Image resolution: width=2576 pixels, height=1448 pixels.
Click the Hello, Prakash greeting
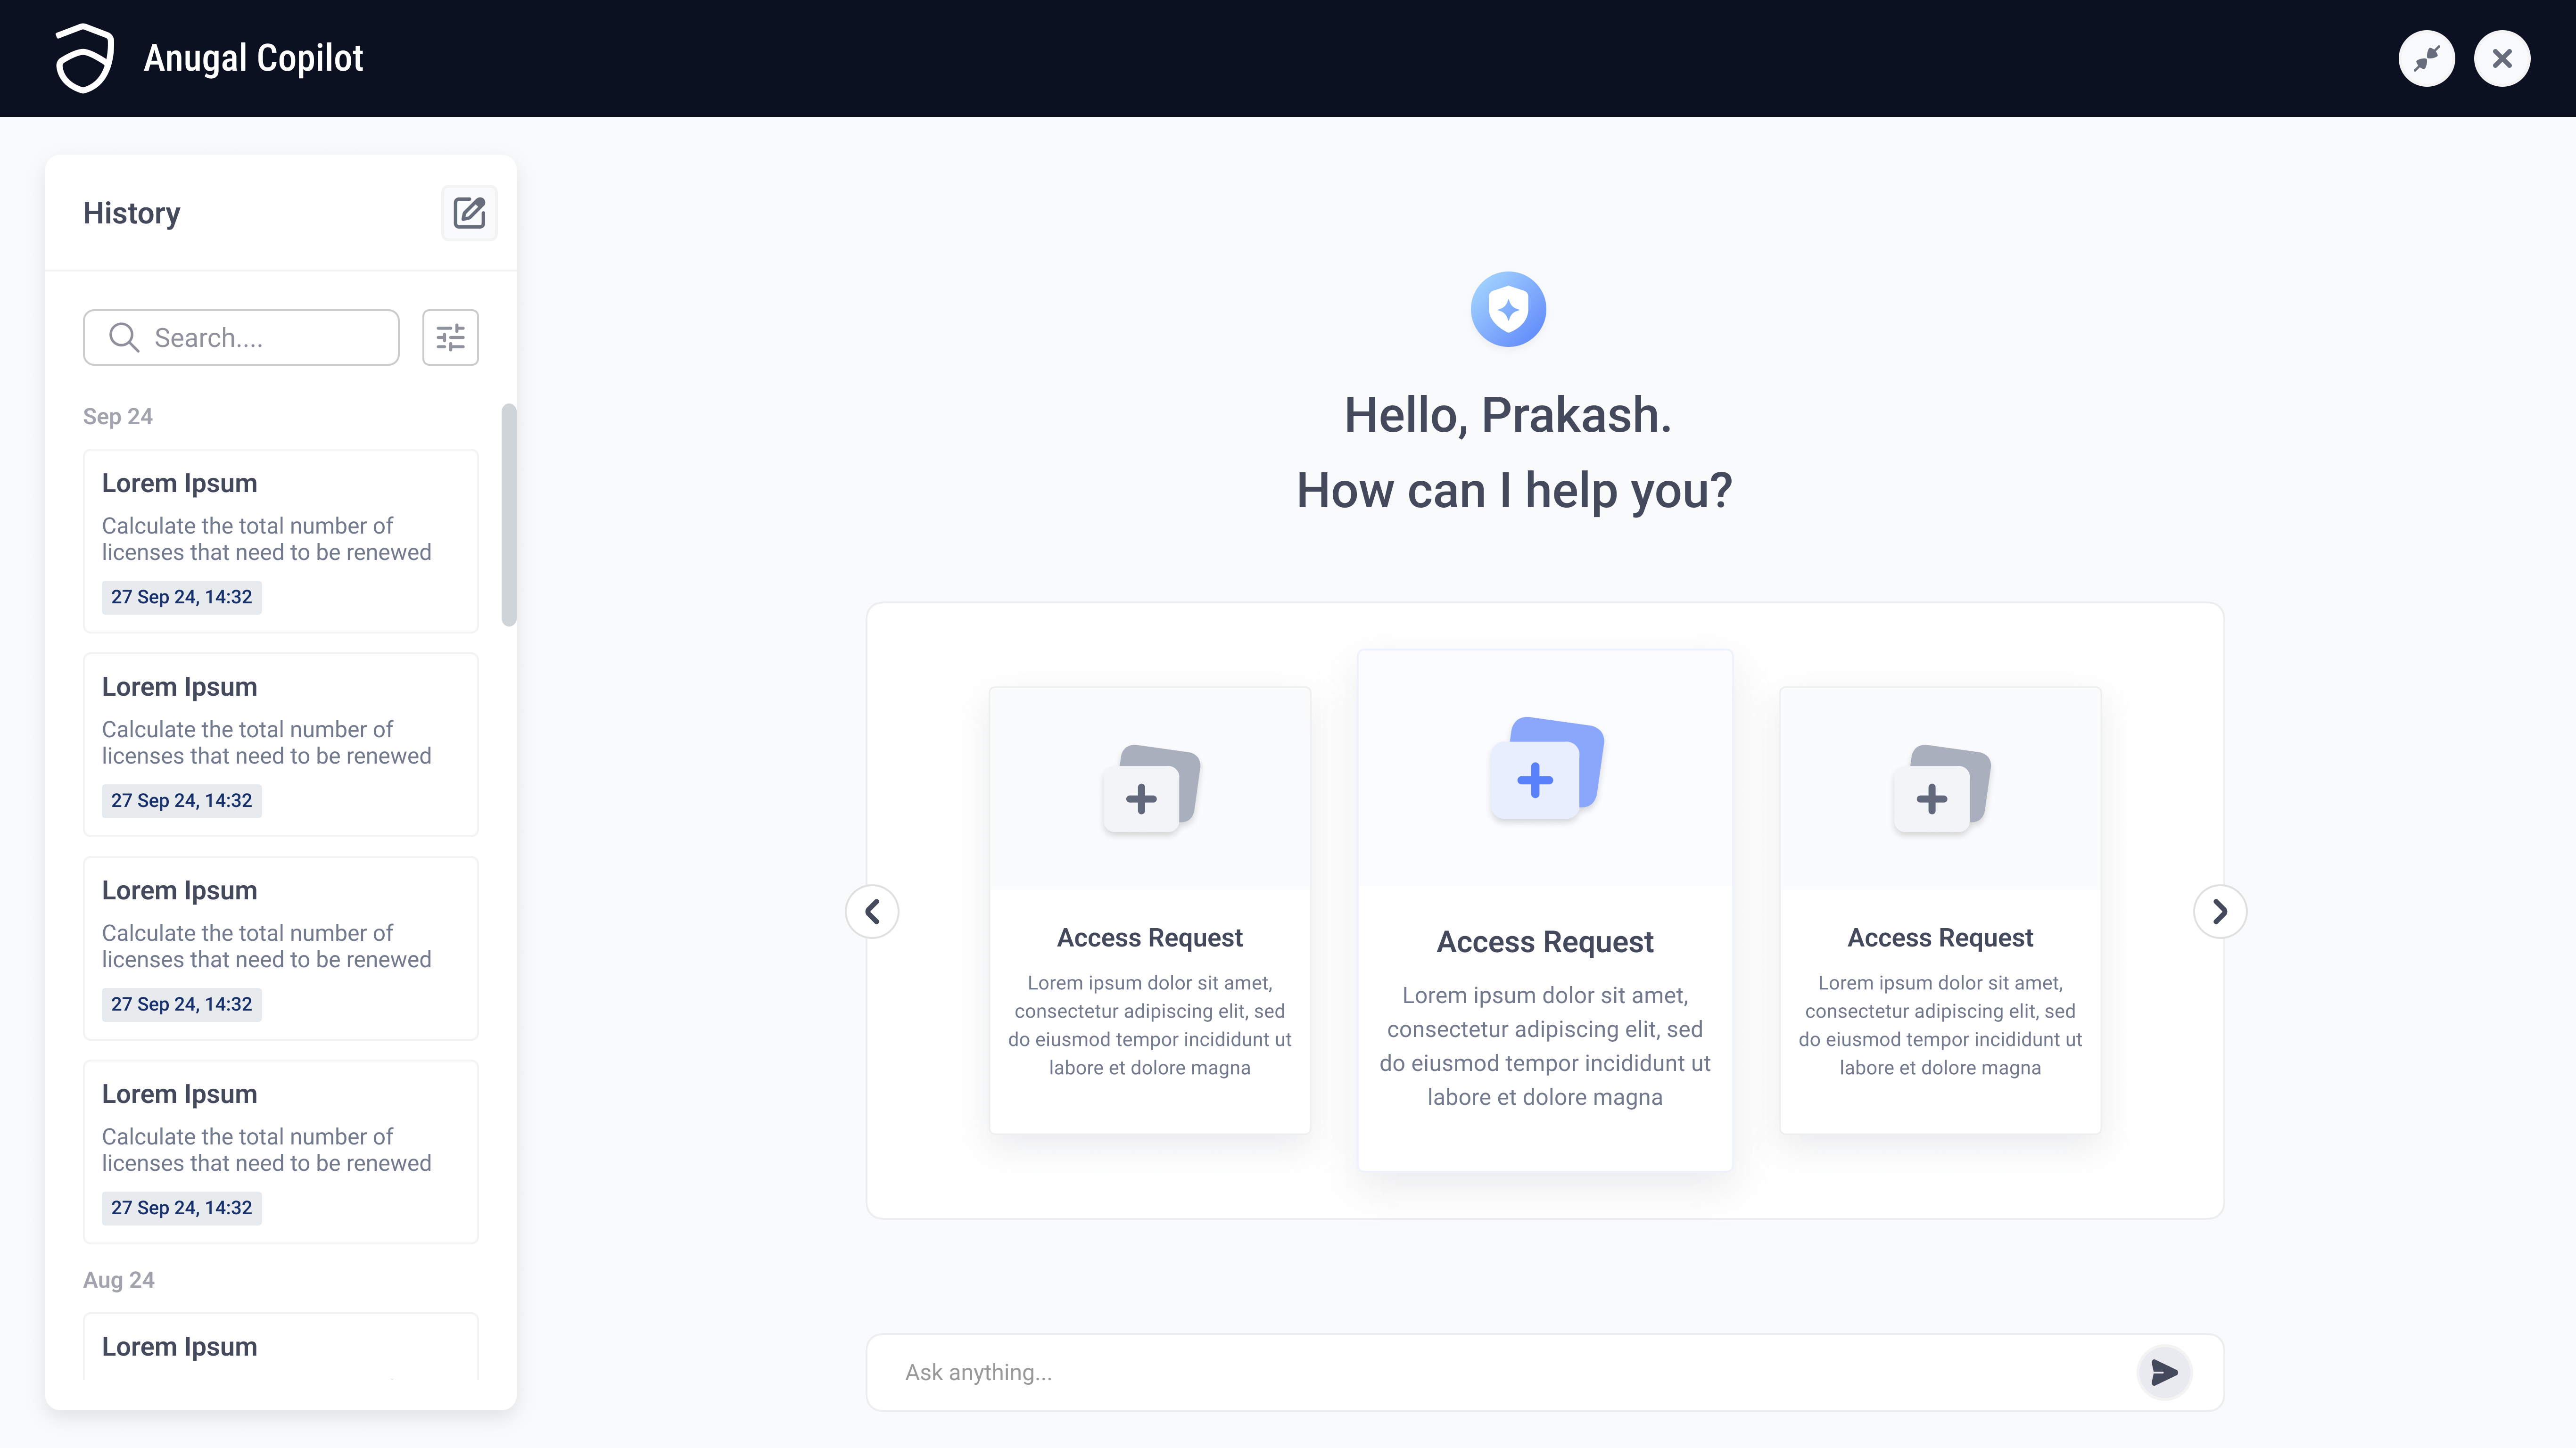1508,415
